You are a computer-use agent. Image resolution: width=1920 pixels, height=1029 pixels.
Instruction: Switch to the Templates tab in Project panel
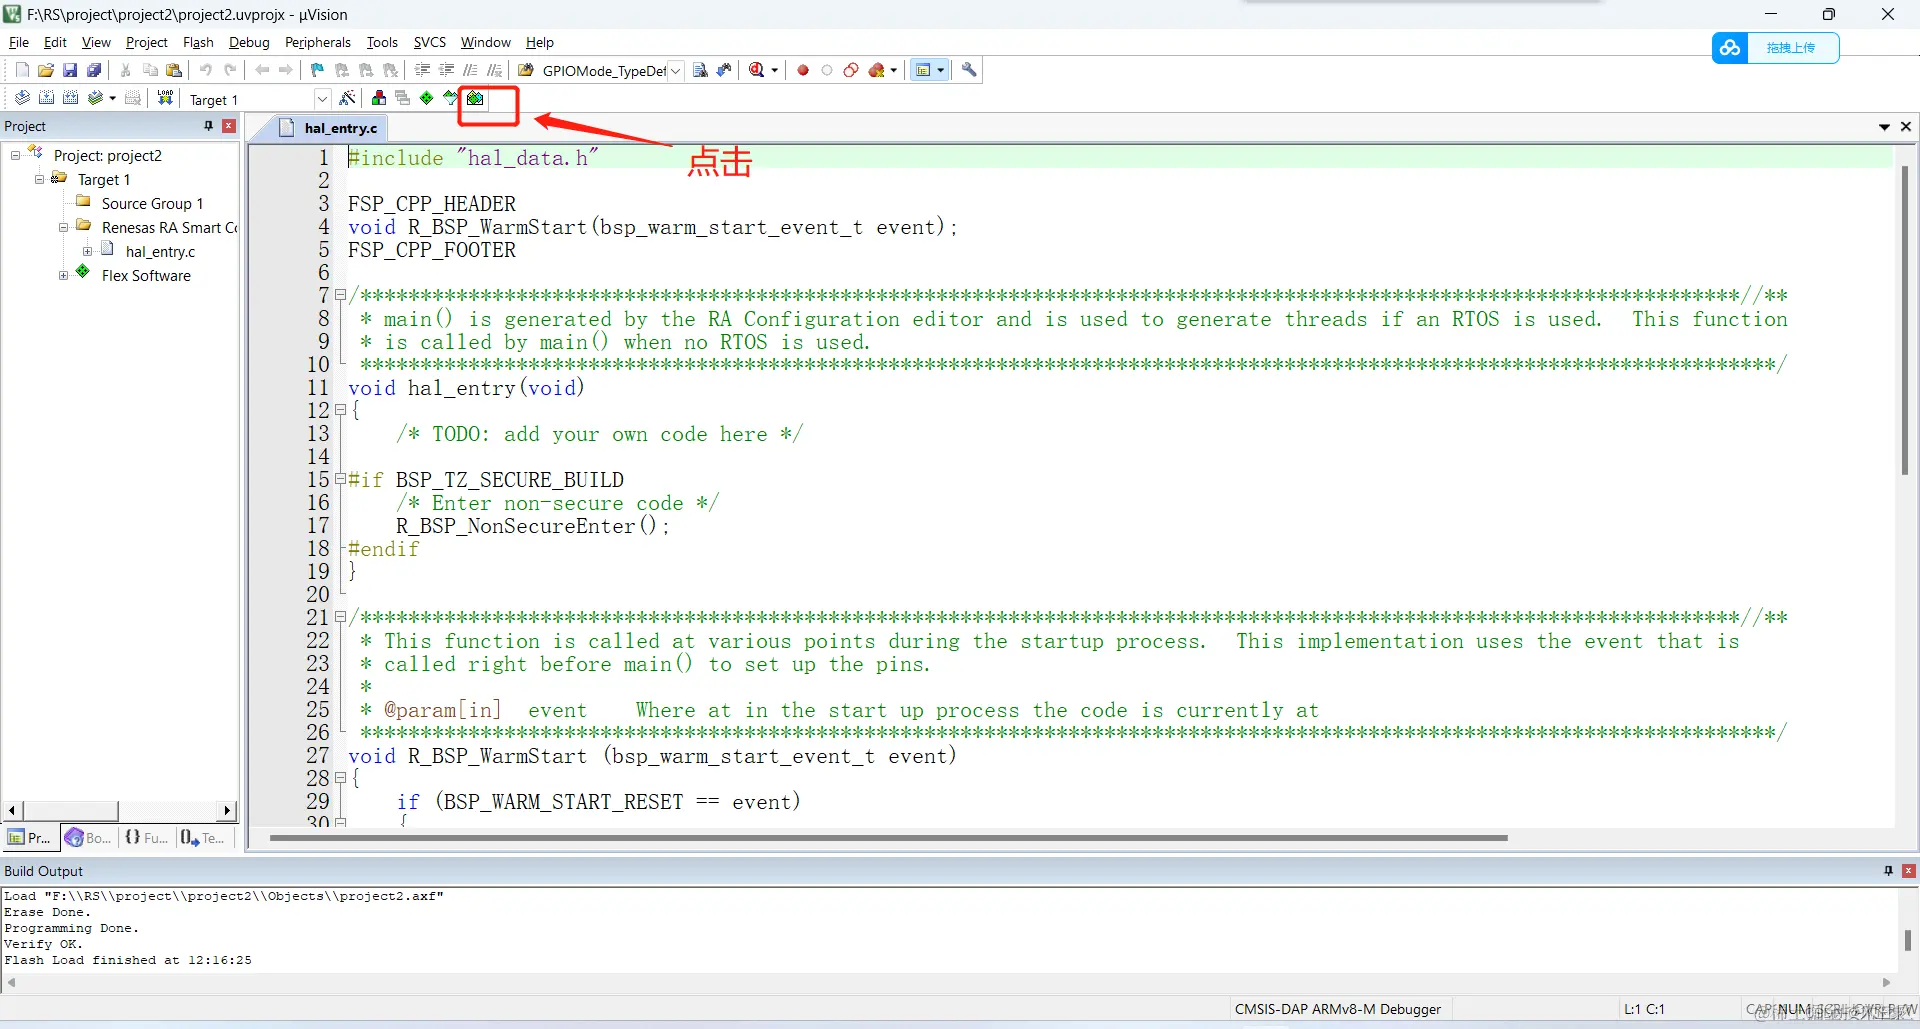tap(203, 838)
